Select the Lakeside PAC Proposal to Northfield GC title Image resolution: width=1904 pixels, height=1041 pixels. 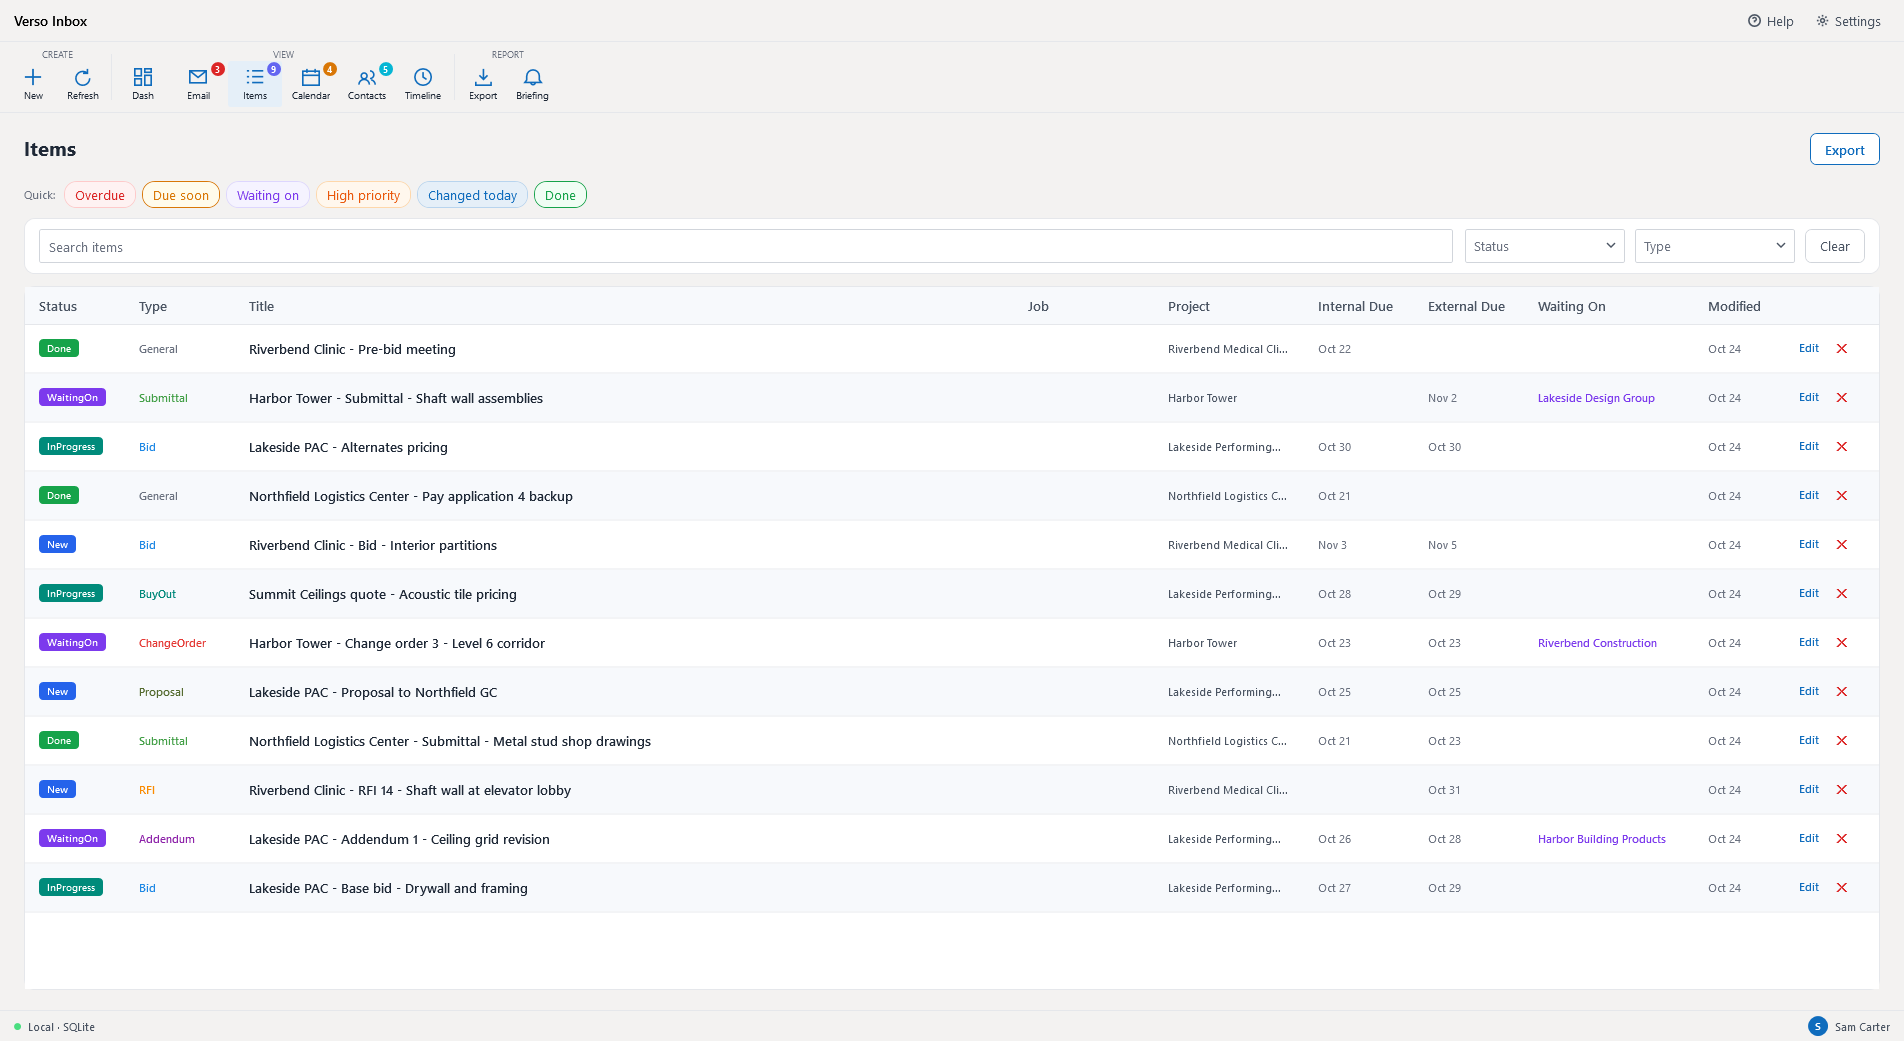(373, 692)
